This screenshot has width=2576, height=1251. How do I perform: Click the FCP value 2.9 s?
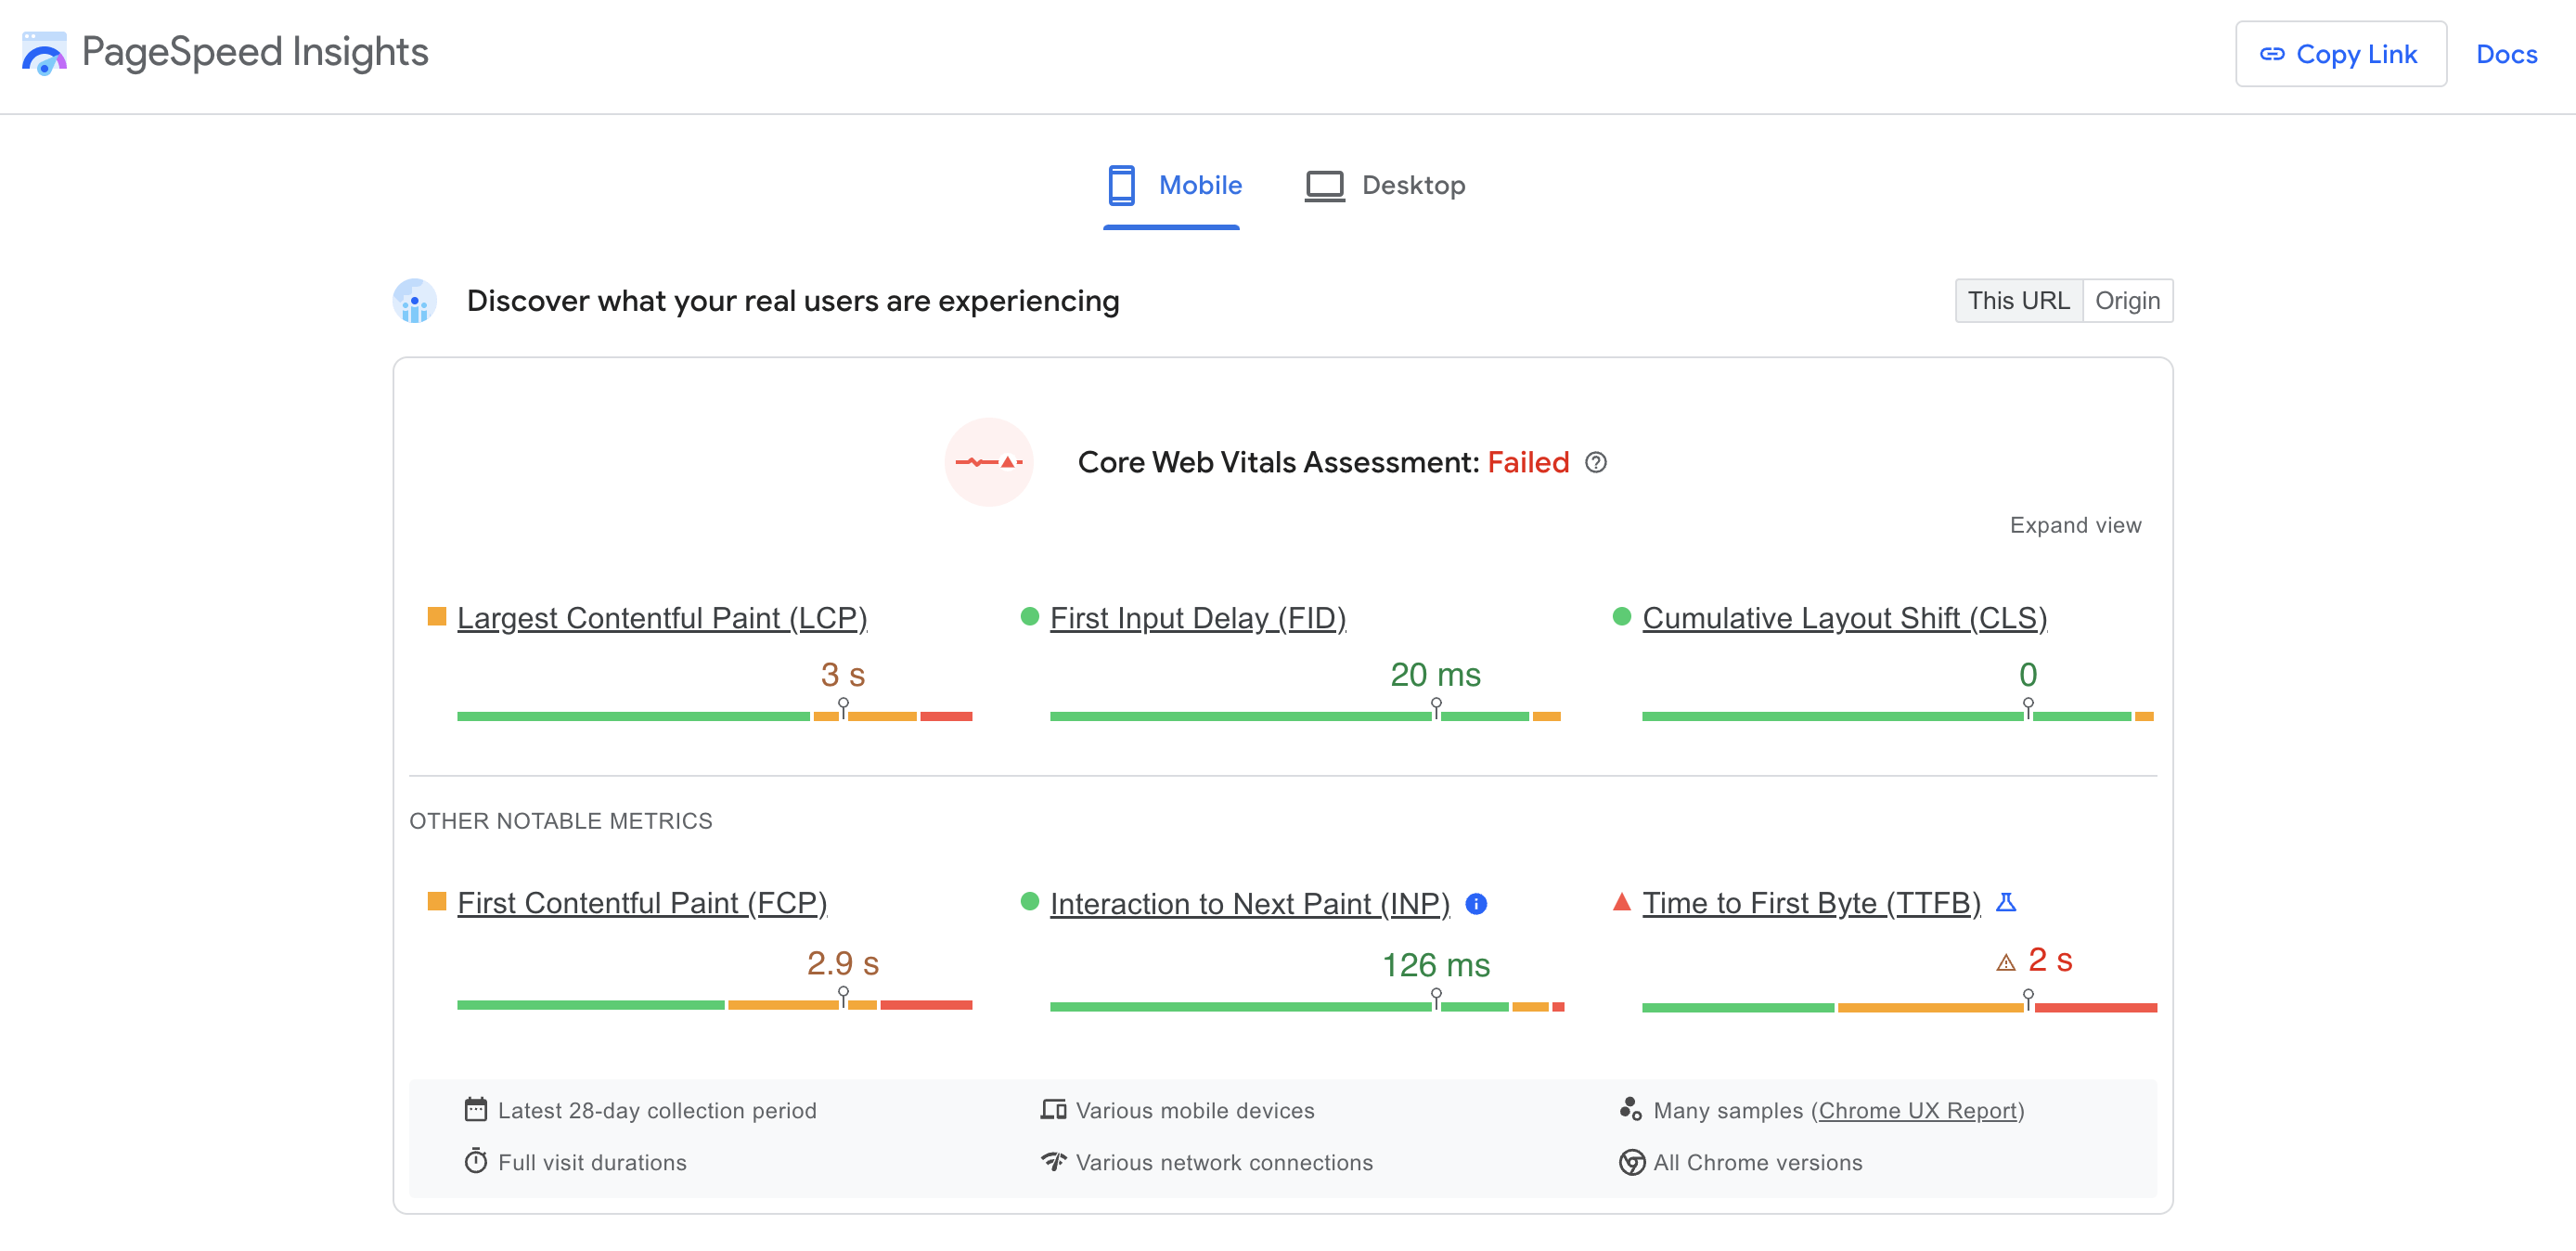(x=842, y=963)
